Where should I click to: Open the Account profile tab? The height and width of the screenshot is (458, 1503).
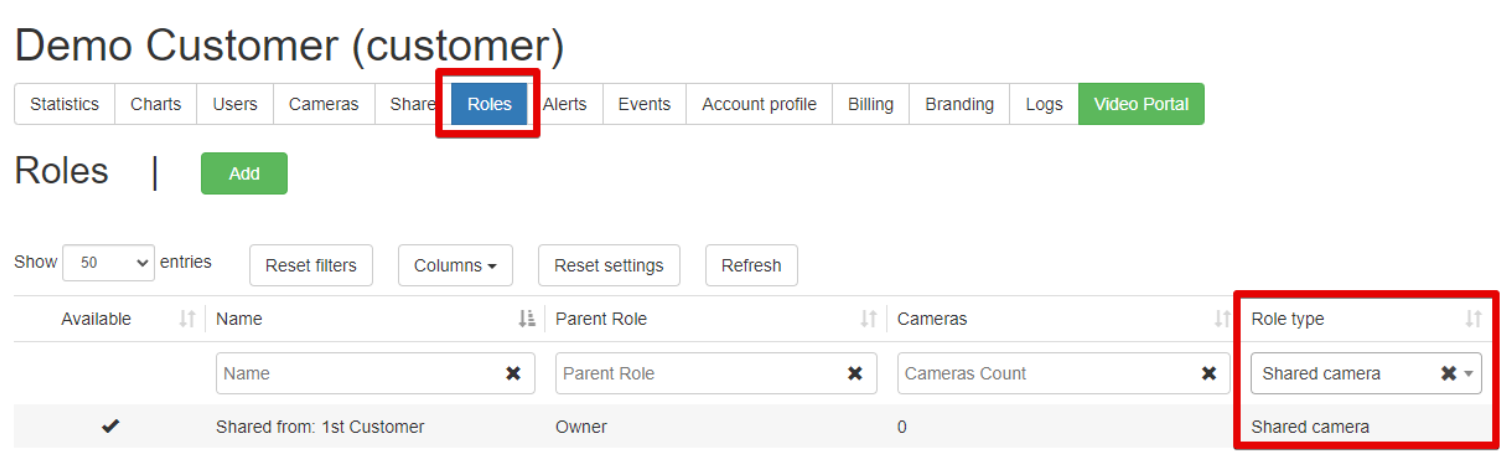coord(759,104)
